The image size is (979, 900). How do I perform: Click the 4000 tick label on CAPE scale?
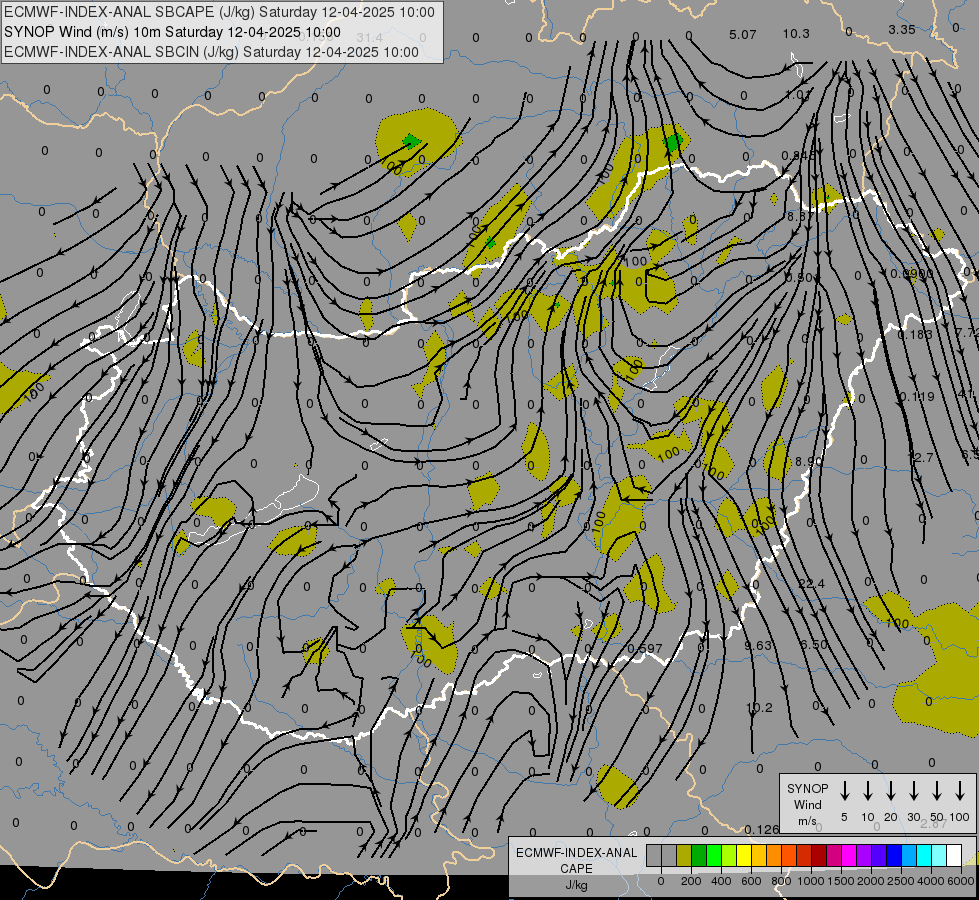pyautogui.click(x=931, y=881)
